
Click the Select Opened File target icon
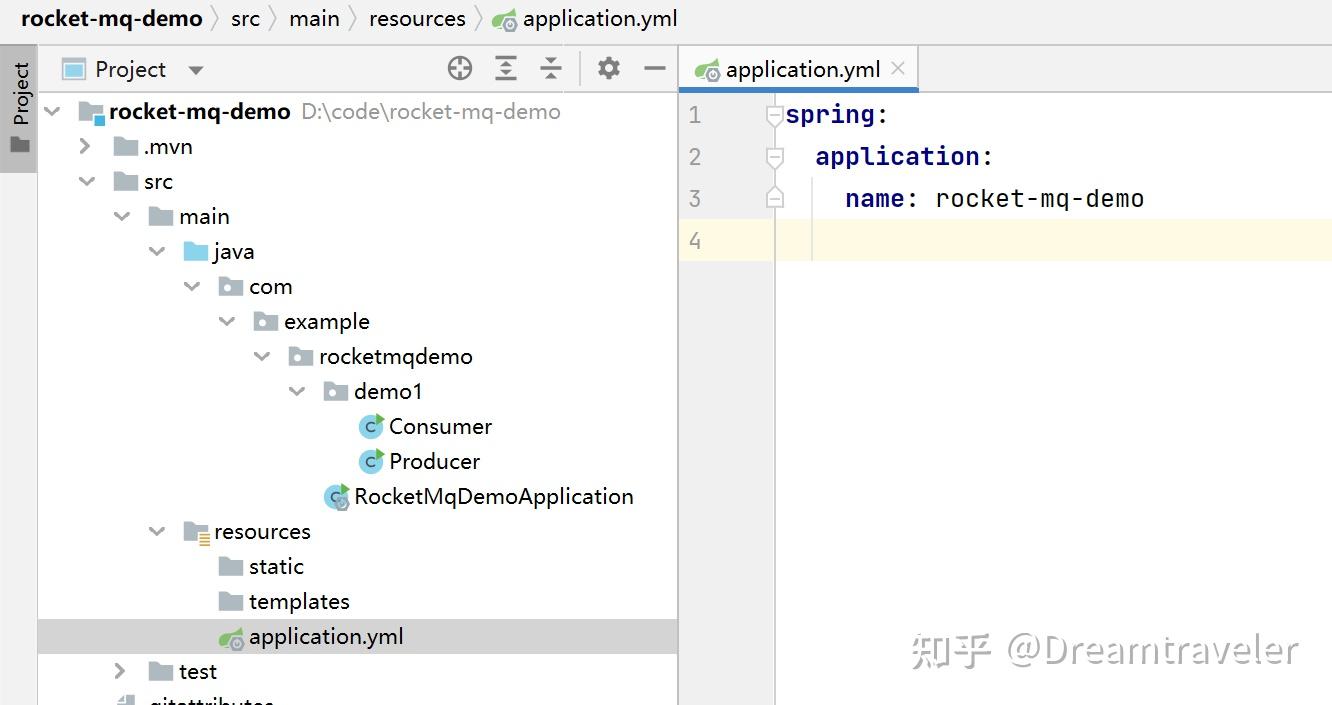point(460,68)
